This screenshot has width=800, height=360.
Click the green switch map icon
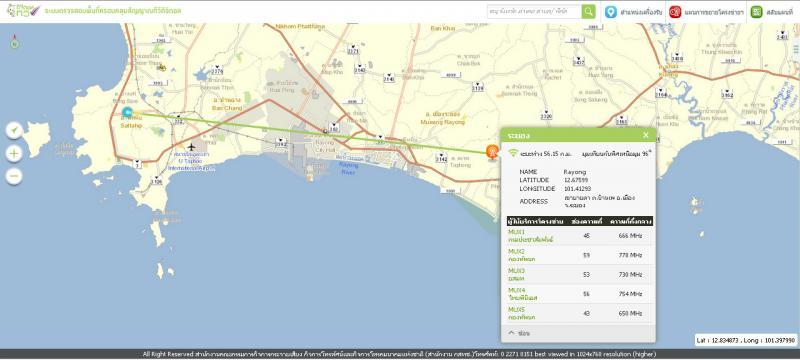(756, 12)
